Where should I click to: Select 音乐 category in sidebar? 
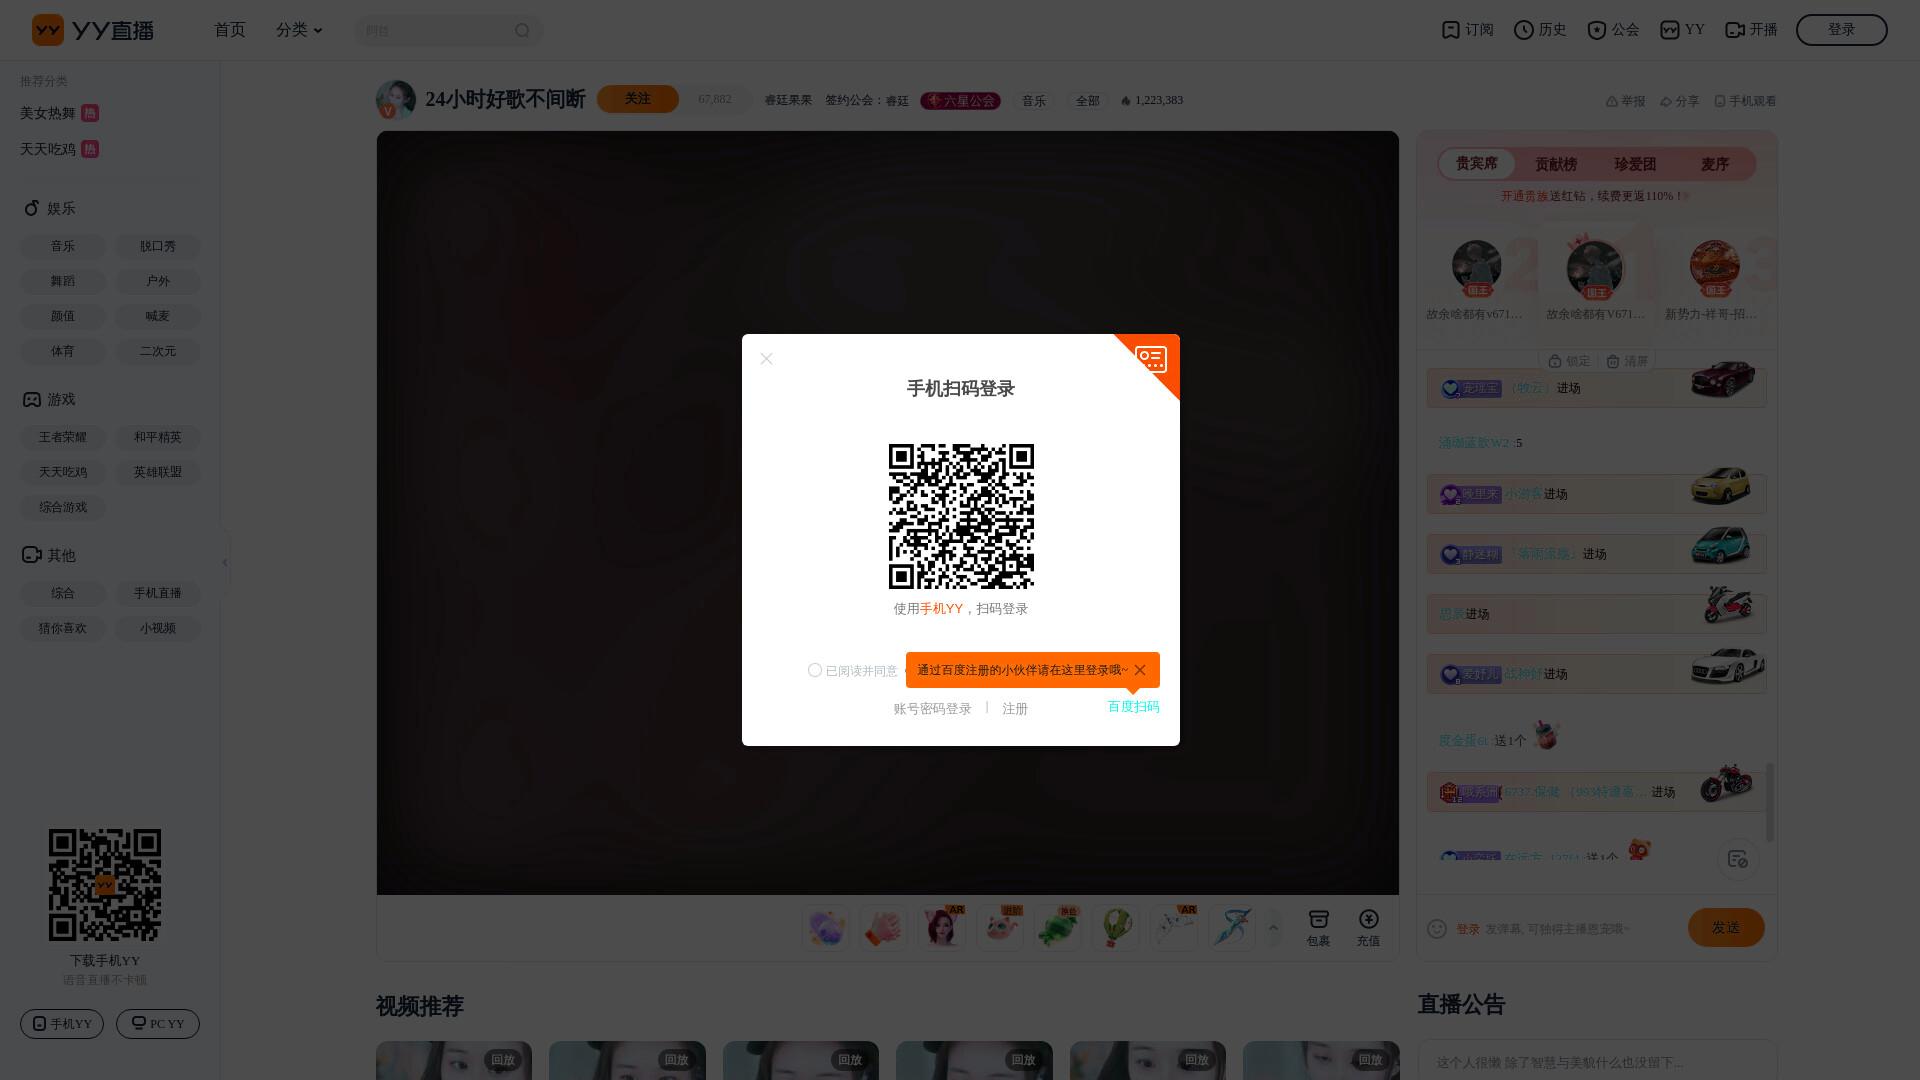[x=63, y=246]
